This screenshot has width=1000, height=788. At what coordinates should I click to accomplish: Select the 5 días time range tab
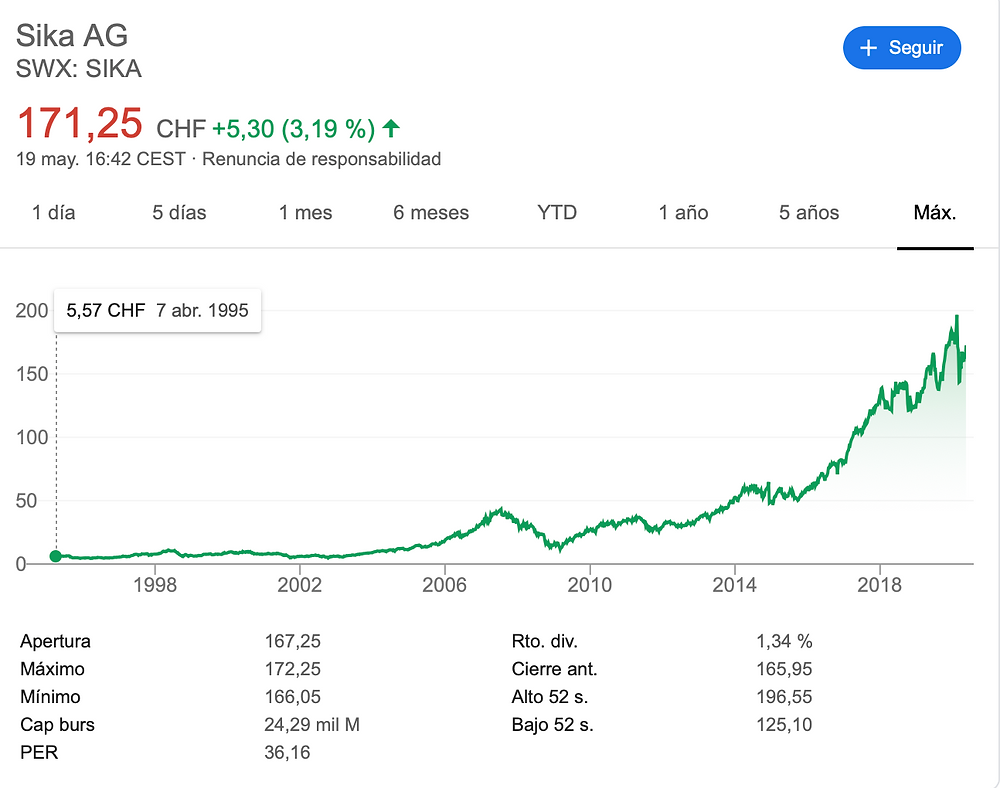click(179, 212)
